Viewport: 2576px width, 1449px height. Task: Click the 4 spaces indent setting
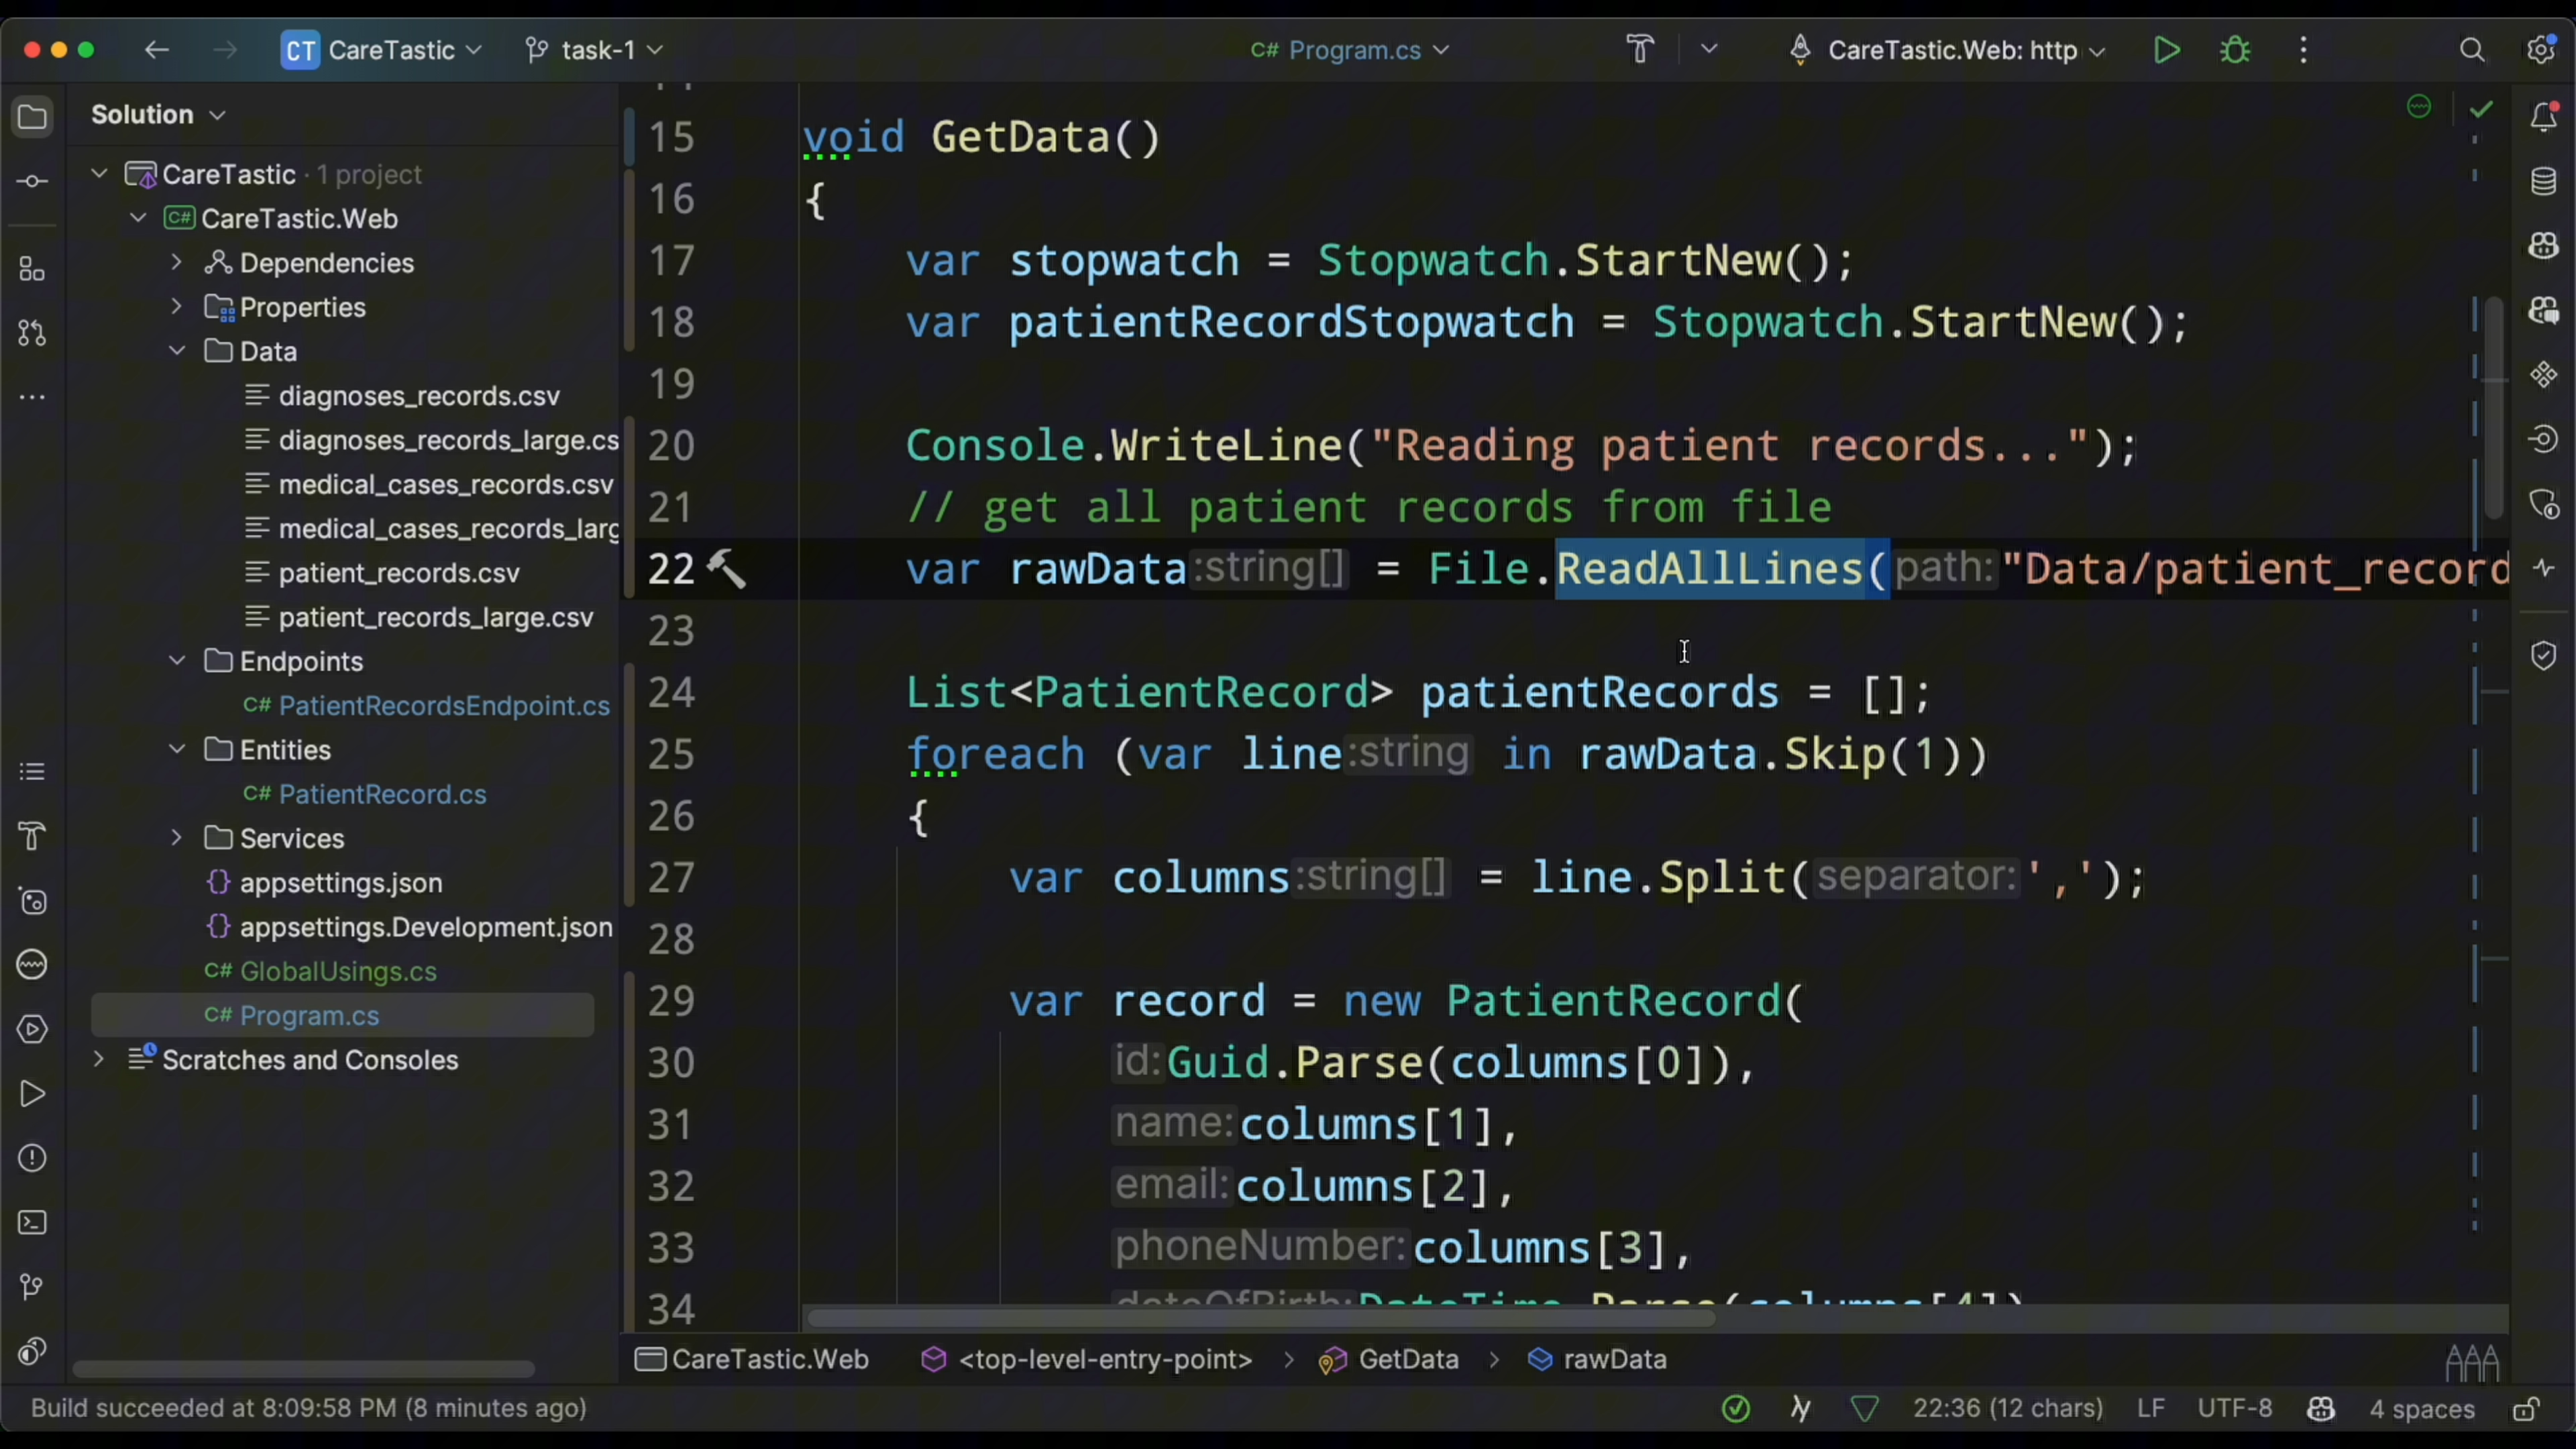tap(2421, 1409)
